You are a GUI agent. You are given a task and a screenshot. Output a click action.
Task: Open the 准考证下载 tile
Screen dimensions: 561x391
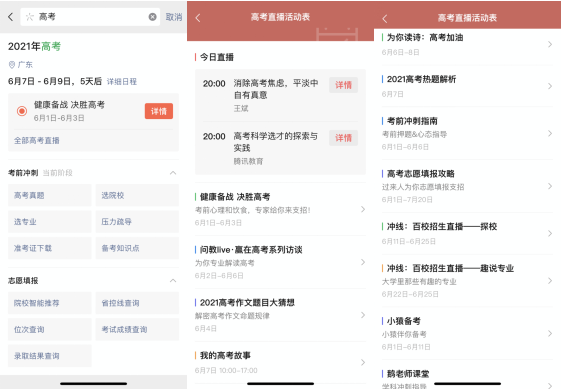tap(50, 248)
